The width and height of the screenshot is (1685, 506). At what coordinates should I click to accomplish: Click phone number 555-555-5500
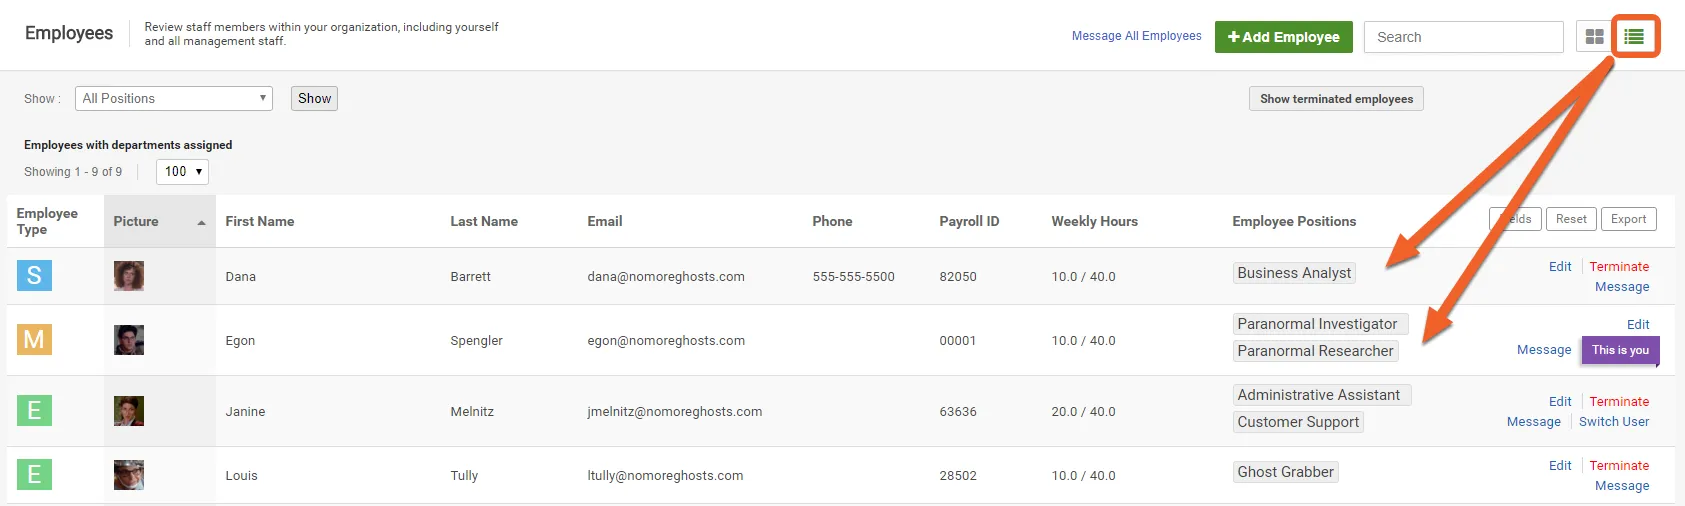(853, 276)
